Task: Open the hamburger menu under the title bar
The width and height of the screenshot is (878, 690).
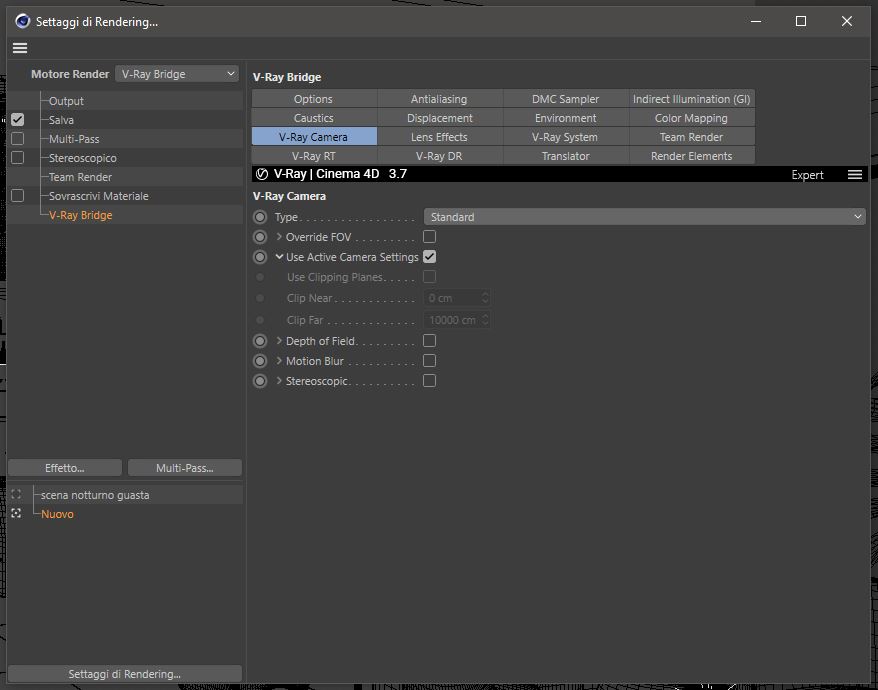Action: click(x=20, y=48)
